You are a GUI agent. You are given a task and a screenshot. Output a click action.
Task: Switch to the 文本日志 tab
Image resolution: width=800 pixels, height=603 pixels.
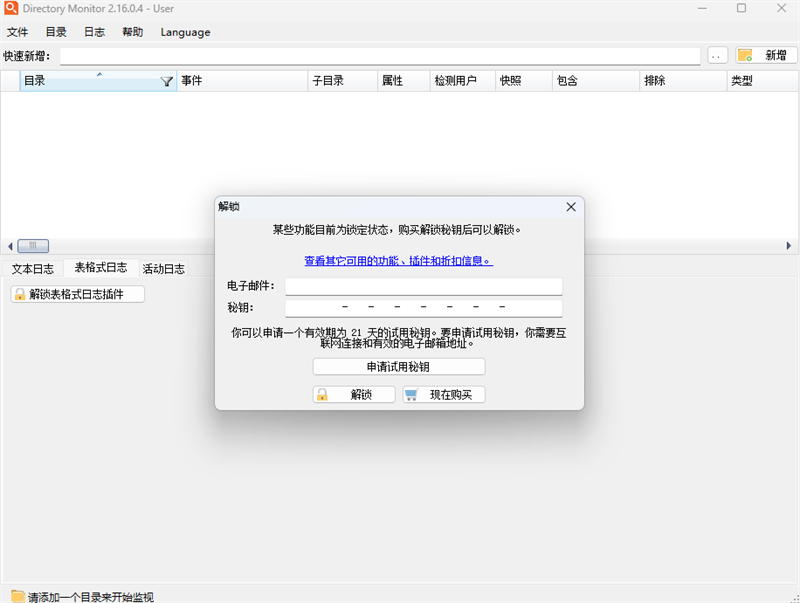tap(33, 268)
